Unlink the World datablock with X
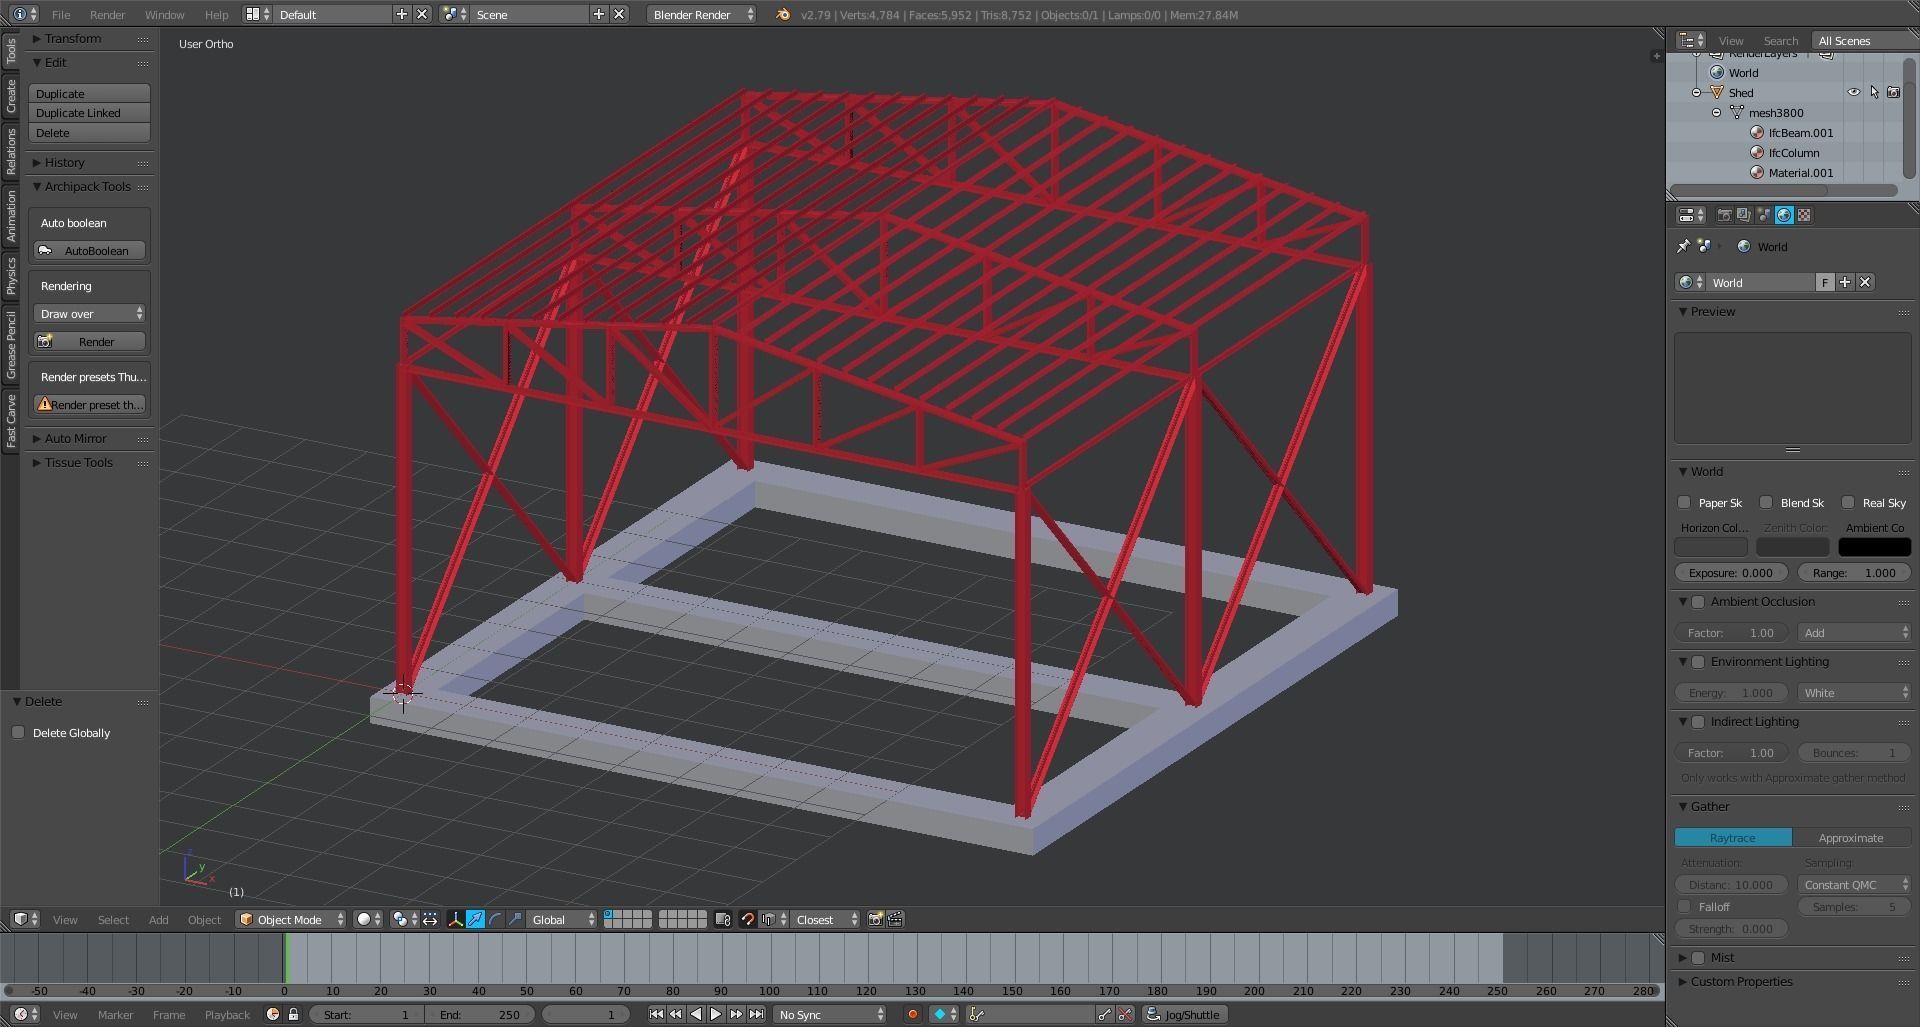Viewport: 1920px width, 1027px height. [x=1865, y=282]
